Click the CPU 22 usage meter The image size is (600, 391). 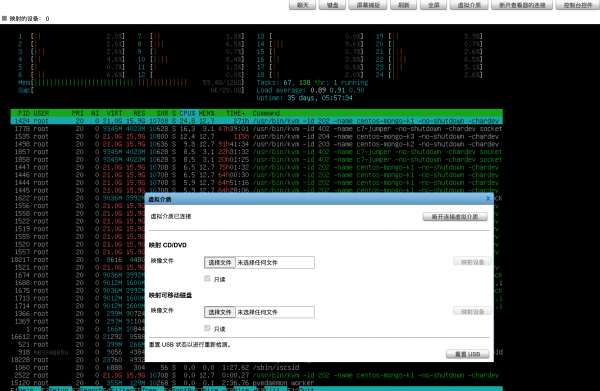pos(429,59)
